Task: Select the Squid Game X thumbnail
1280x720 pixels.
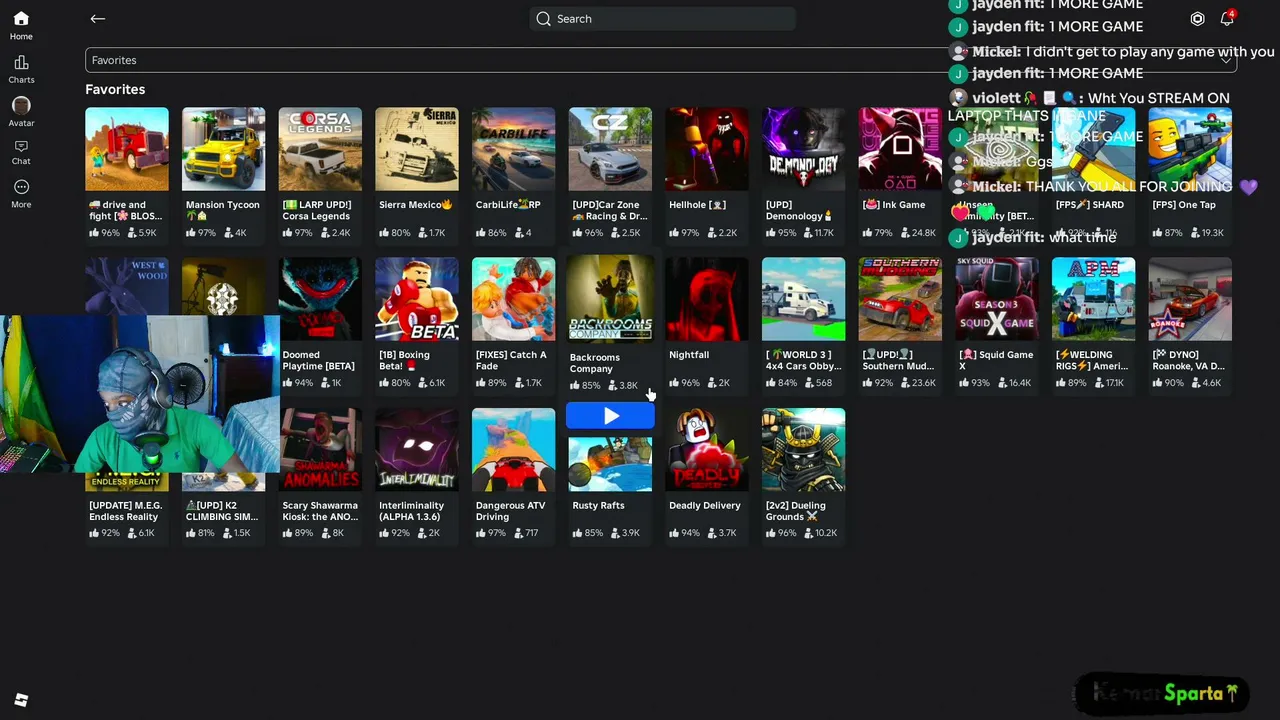Action: point(997,299)
